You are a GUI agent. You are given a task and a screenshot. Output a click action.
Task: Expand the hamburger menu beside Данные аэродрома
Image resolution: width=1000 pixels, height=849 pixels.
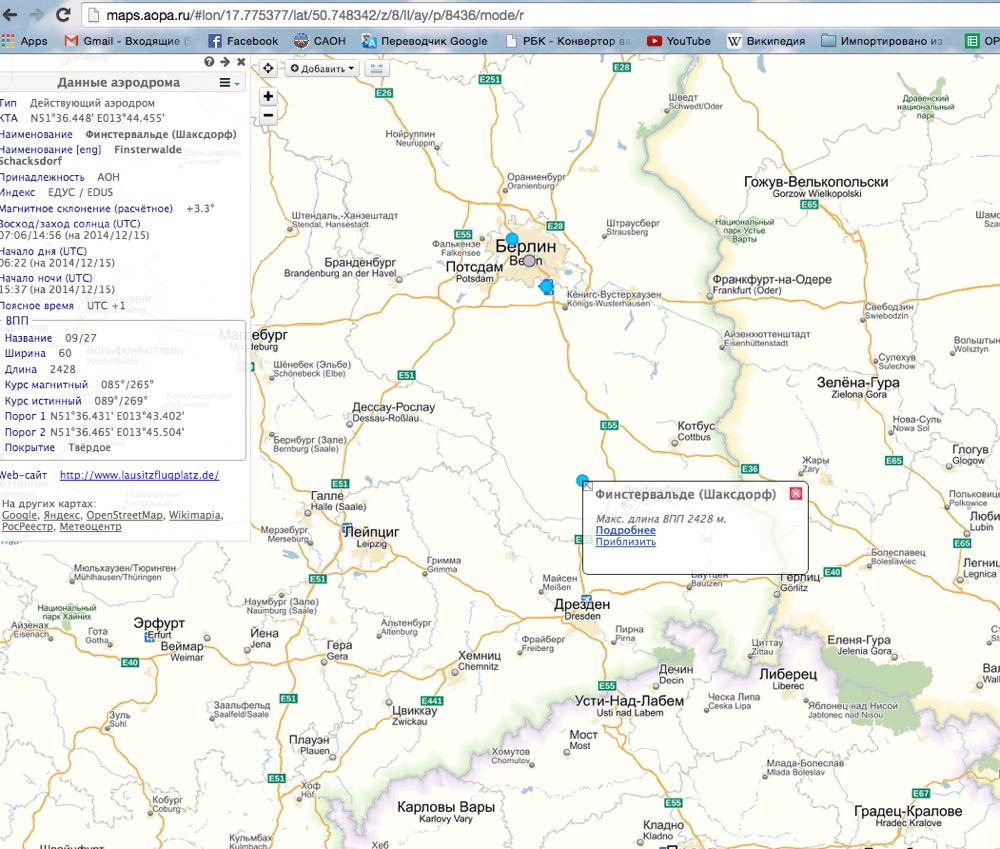click(x=227, y=83)
